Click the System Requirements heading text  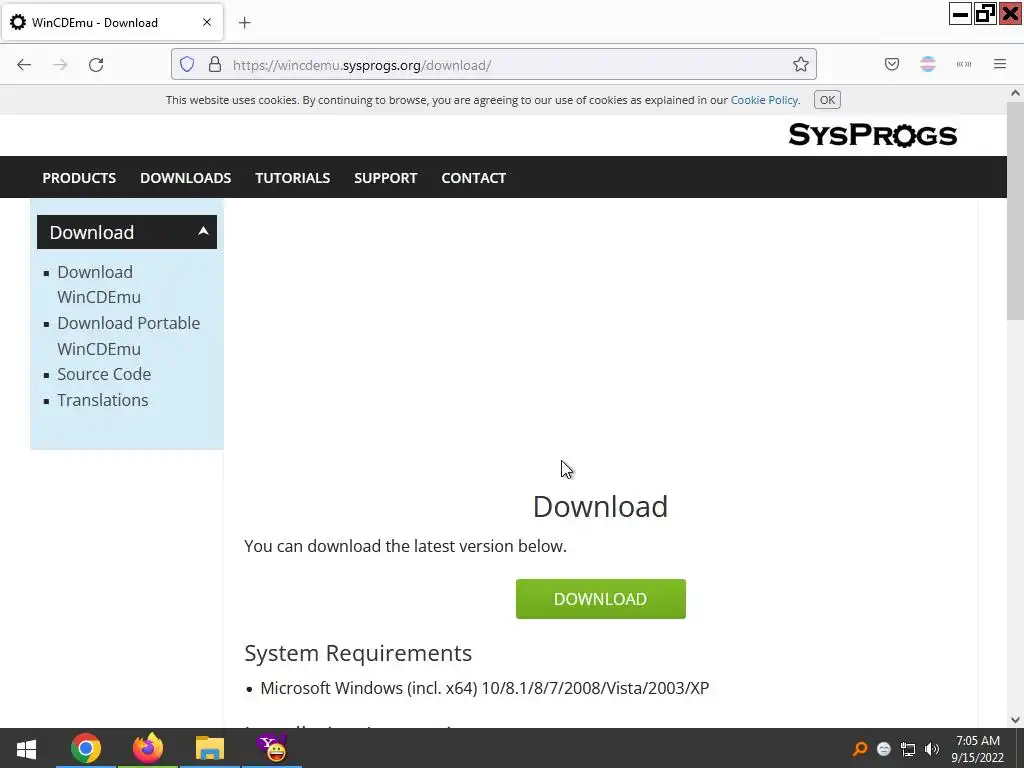tap(358, 653)
